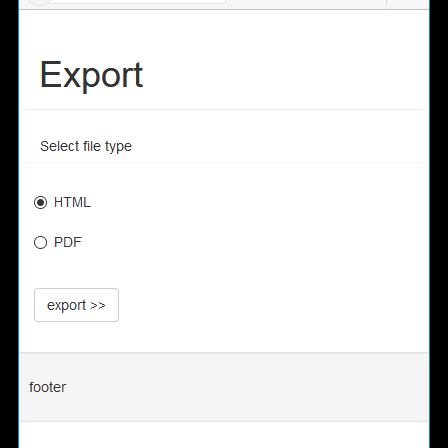Click the toolbar area right of the separator
Image resolution: width=448 pixels, height=448 pixels.
click(408, 4)
